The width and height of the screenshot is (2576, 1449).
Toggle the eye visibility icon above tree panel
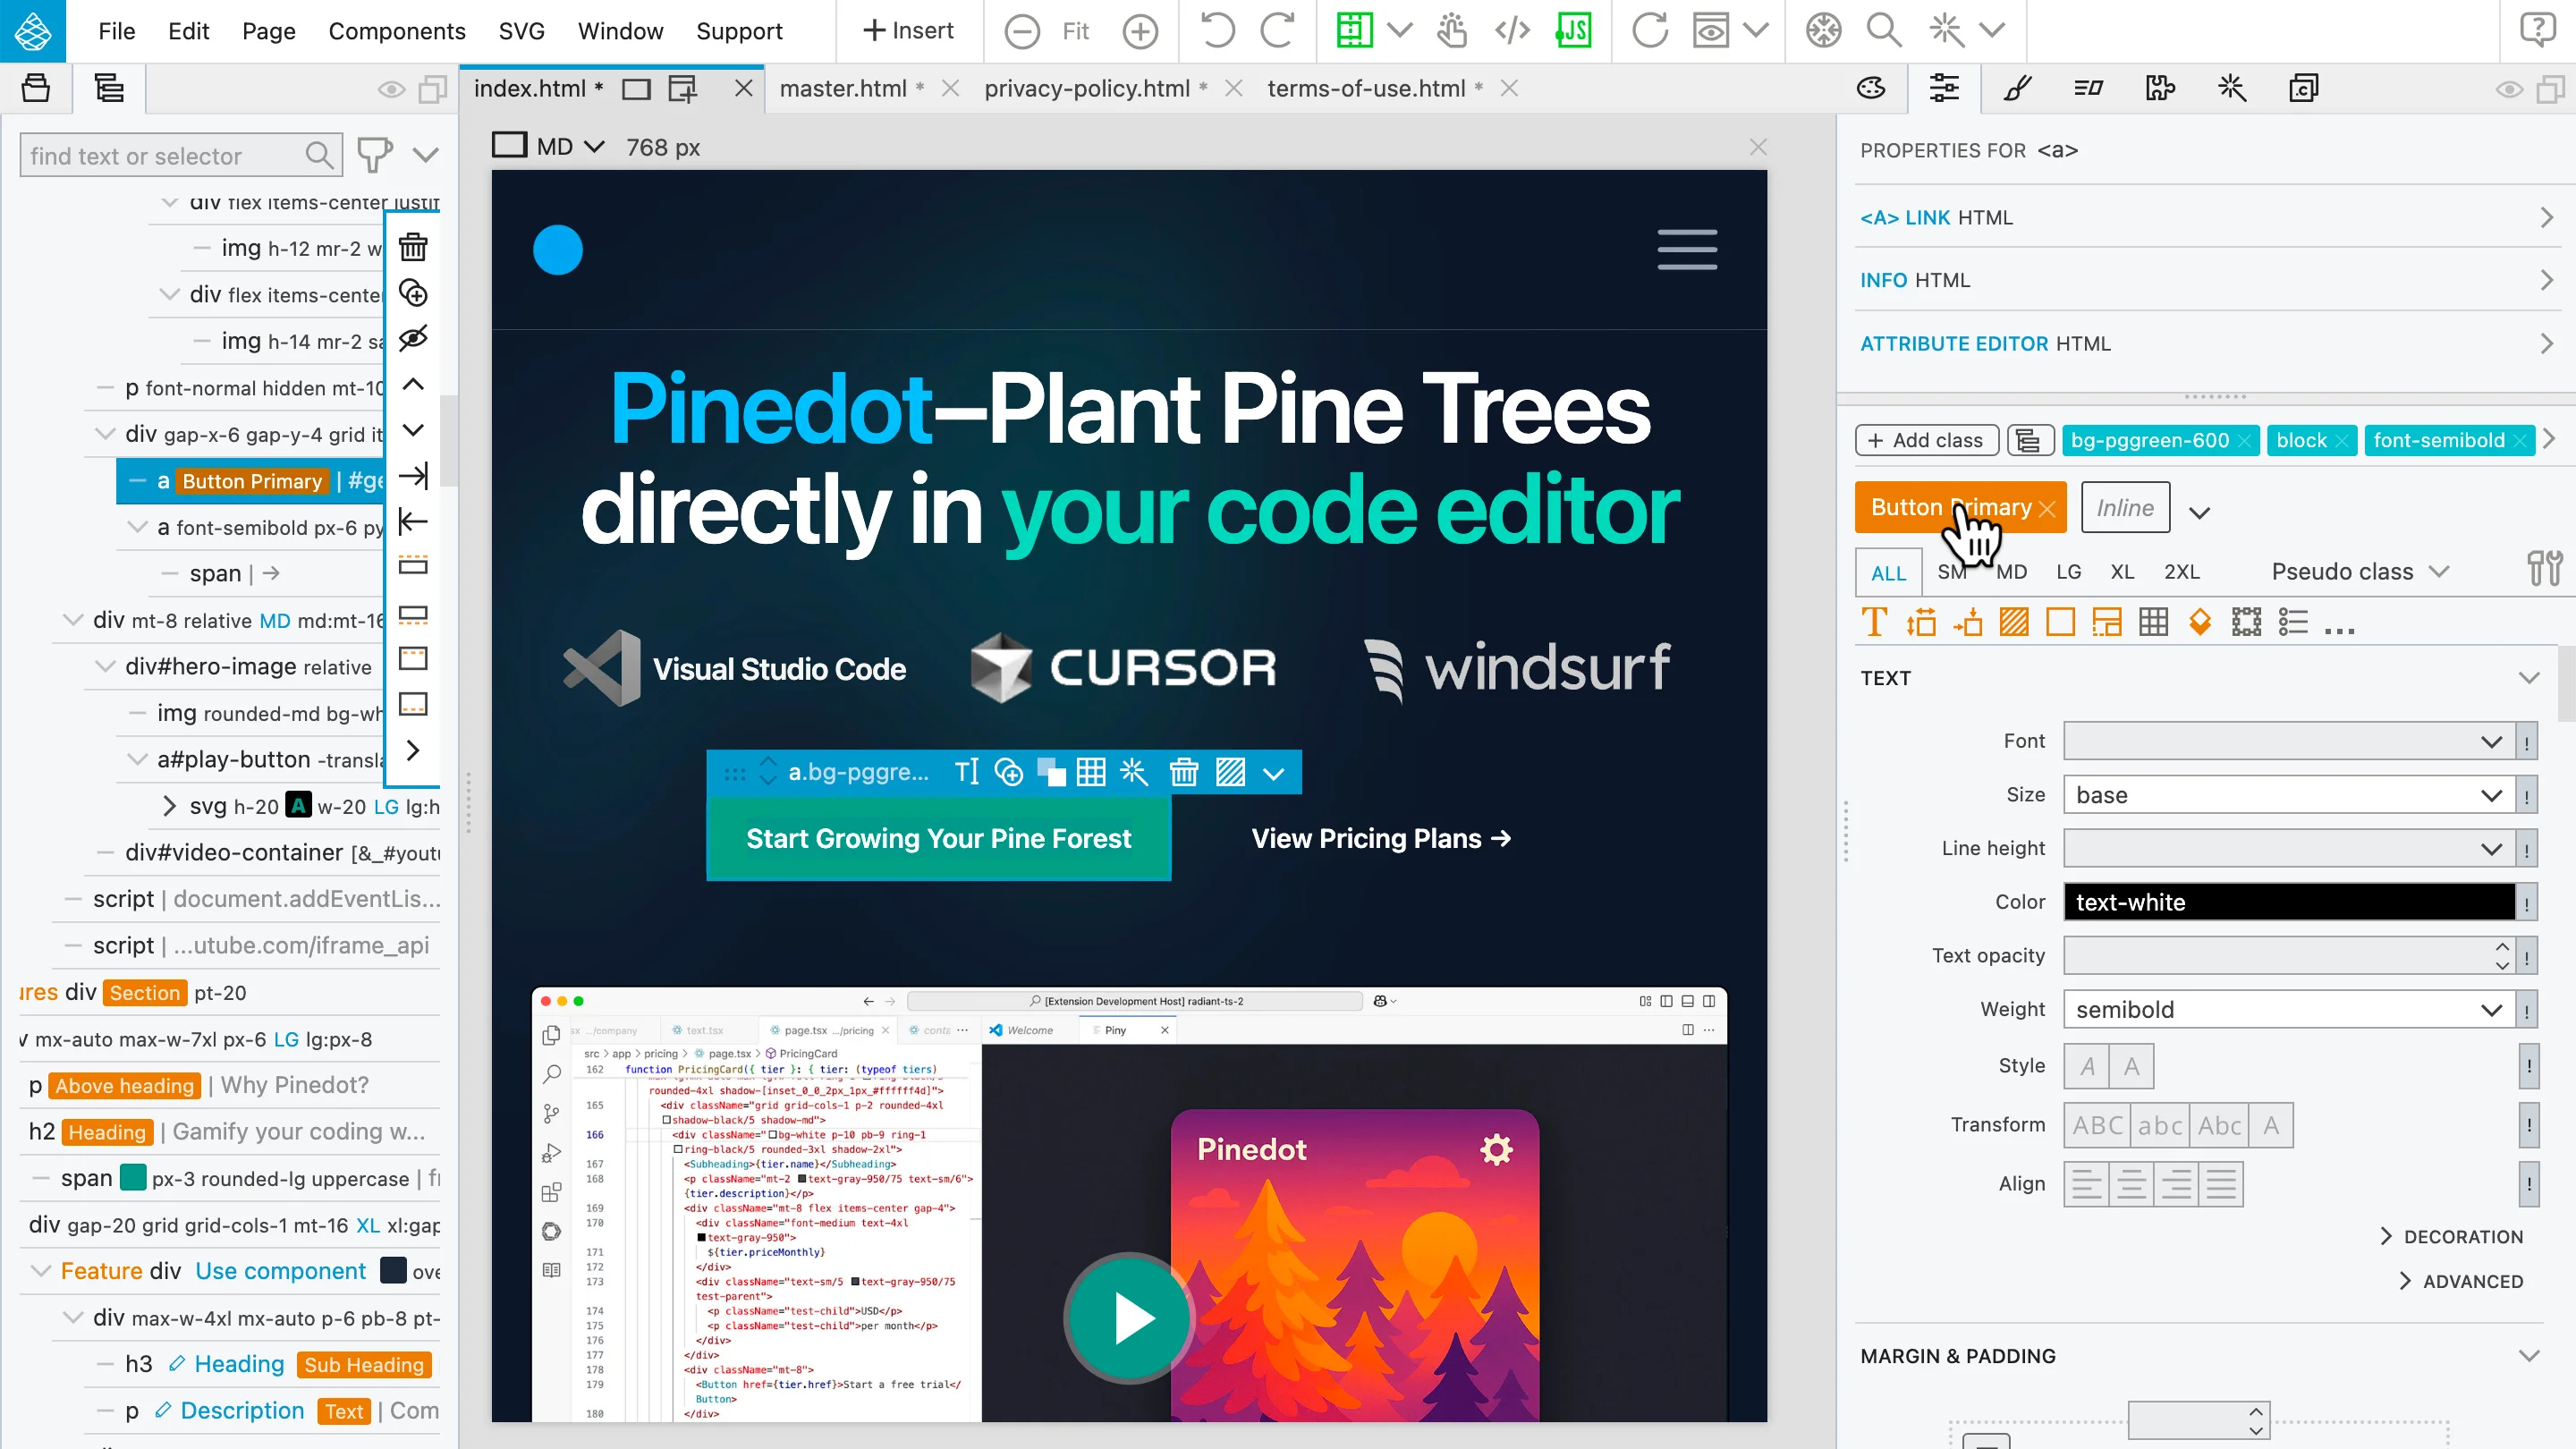coord(391,90)
